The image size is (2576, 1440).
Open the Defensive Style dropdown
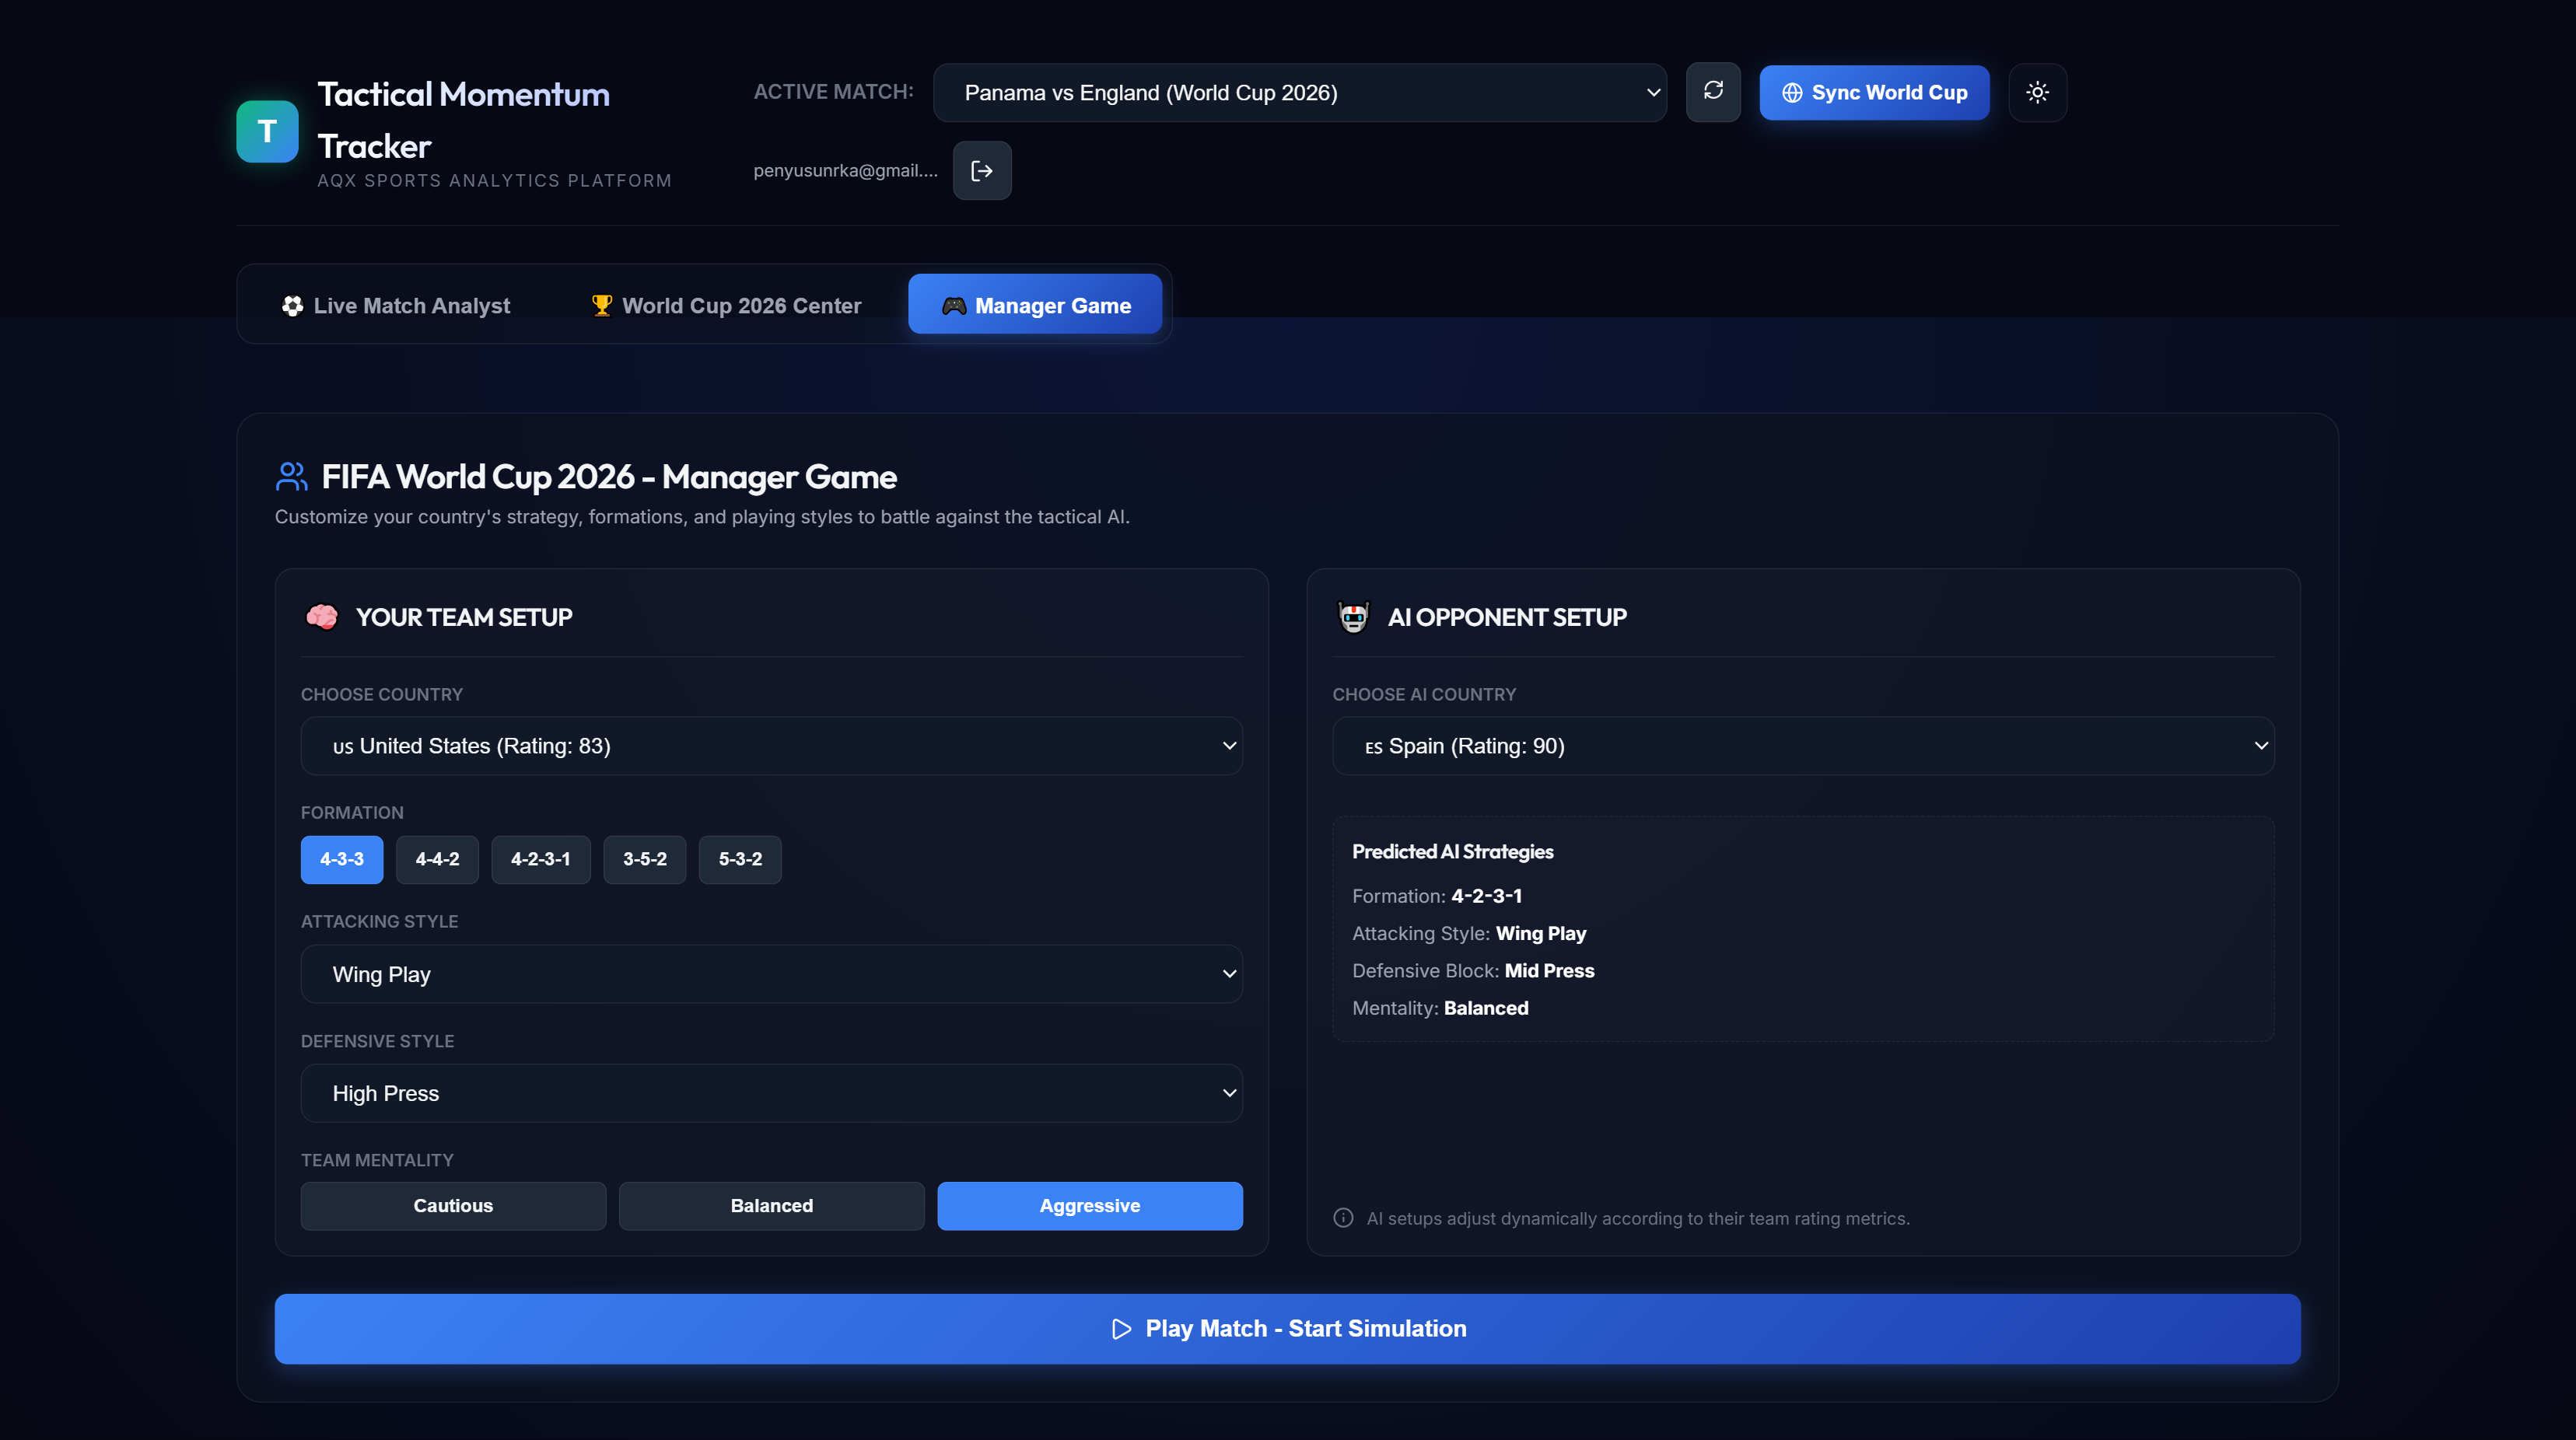771,1093
